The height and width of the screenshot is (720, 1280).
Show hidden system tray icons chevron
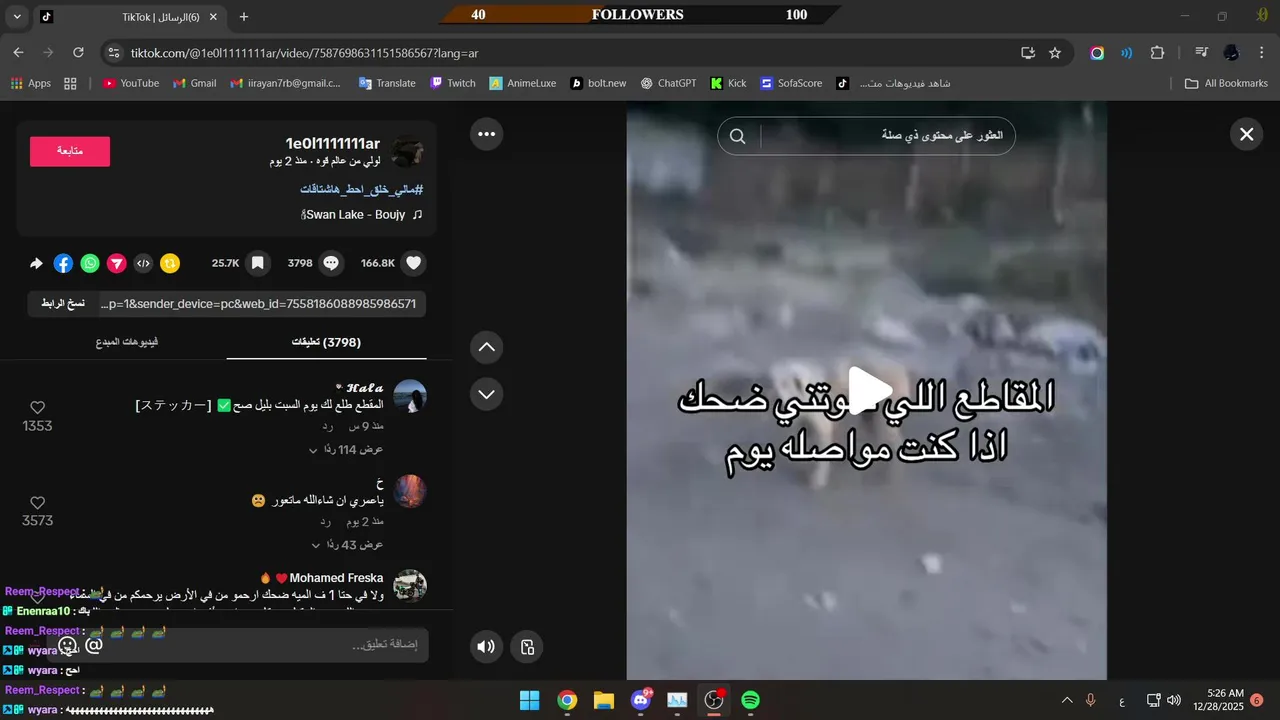(x=1066, y=700)
